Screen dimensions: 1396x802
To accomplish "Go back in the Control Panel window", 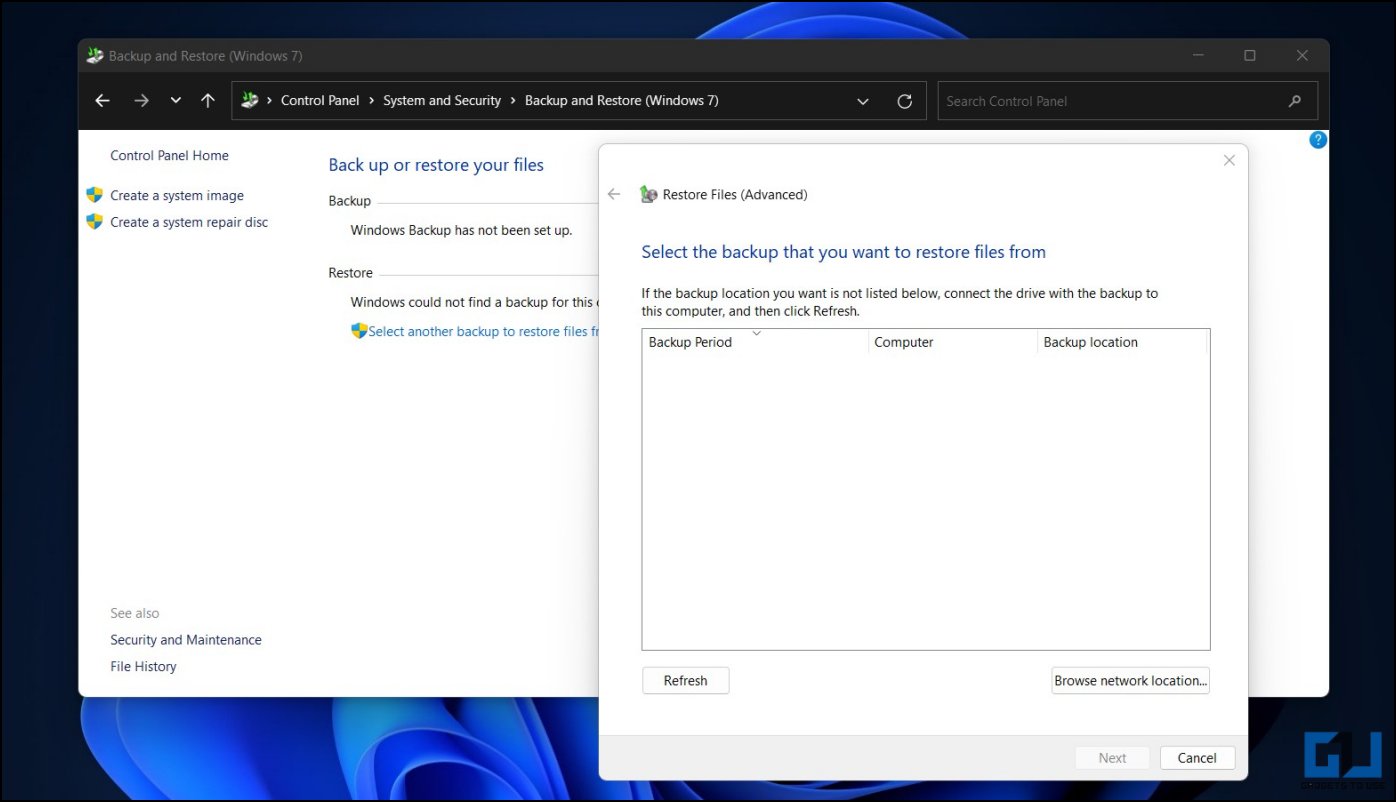I will point(102,101).
